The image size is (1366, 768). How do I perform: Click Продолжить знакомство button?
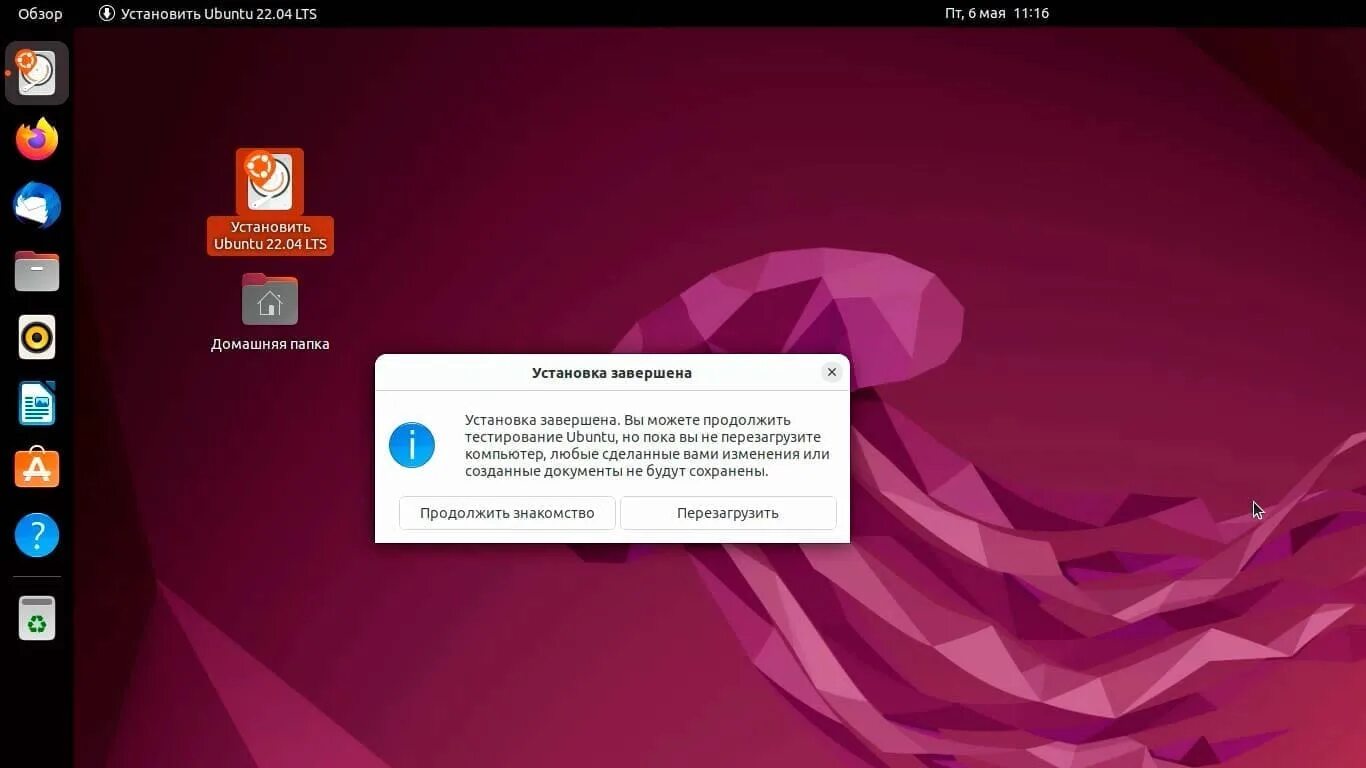pos(507,513)
